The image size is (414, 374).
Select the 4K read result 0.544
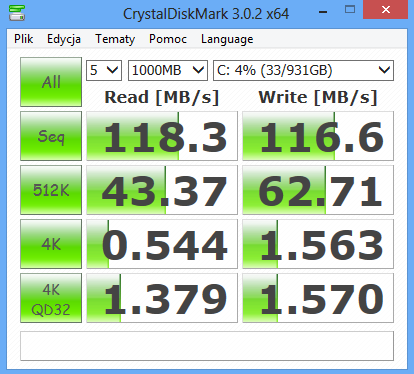click(x=162, y=244)
